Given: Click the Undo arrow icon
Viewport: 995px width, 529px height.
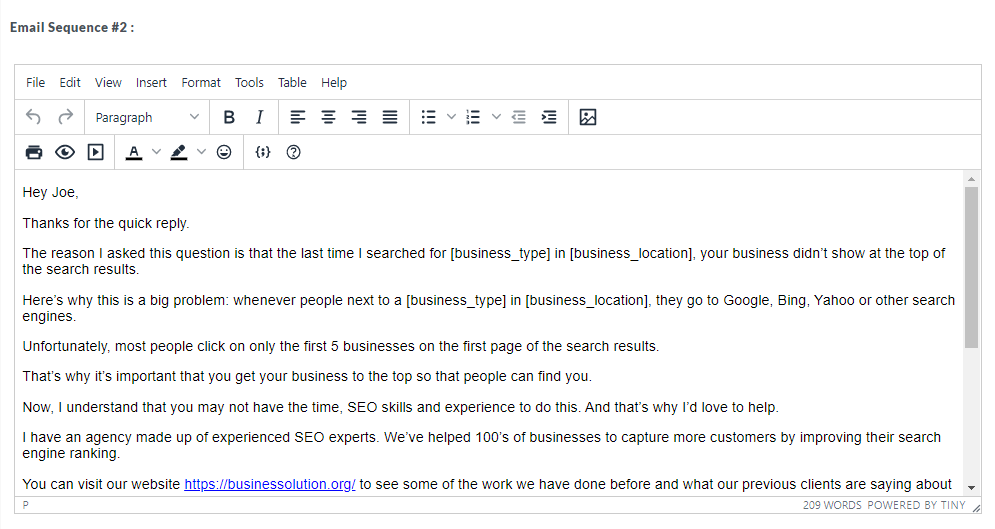Looking at the screenshot, I should pos(34,117).
